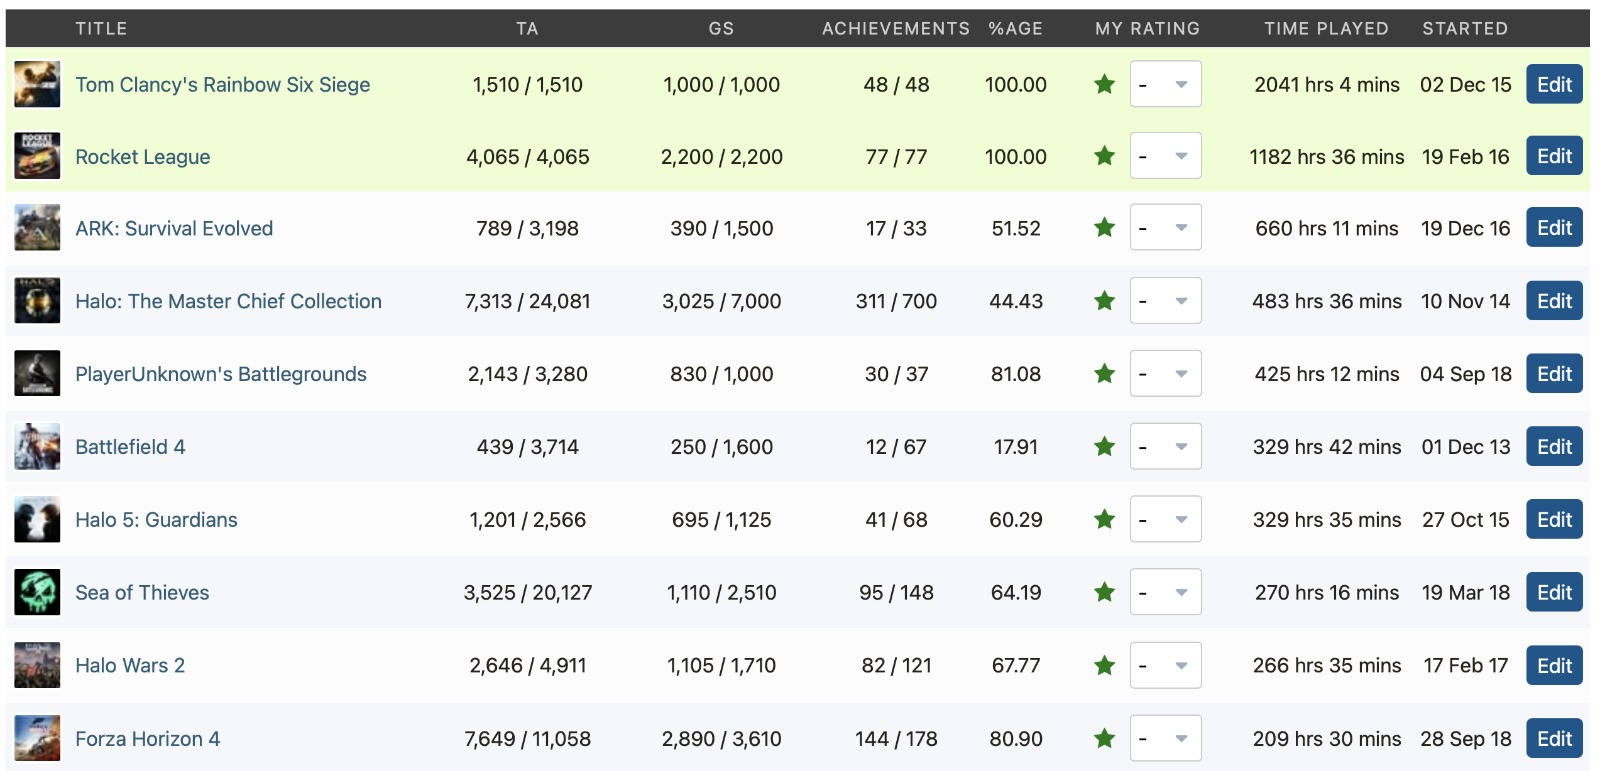Open Tom Clancy's Rainbow Six Siege link
Viewport: 1600px width, 771px height.
coord(223,84)
